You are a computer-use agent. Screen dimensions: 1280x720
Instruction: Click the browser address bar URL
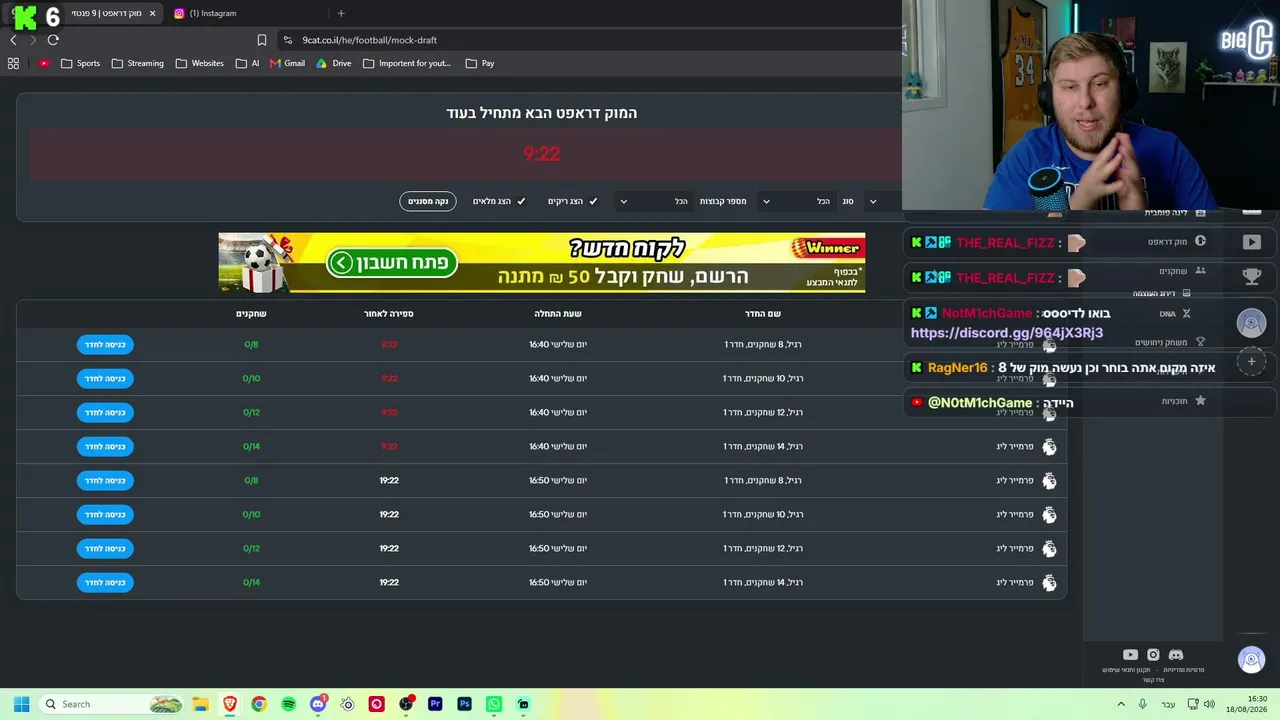coord(370,40)
